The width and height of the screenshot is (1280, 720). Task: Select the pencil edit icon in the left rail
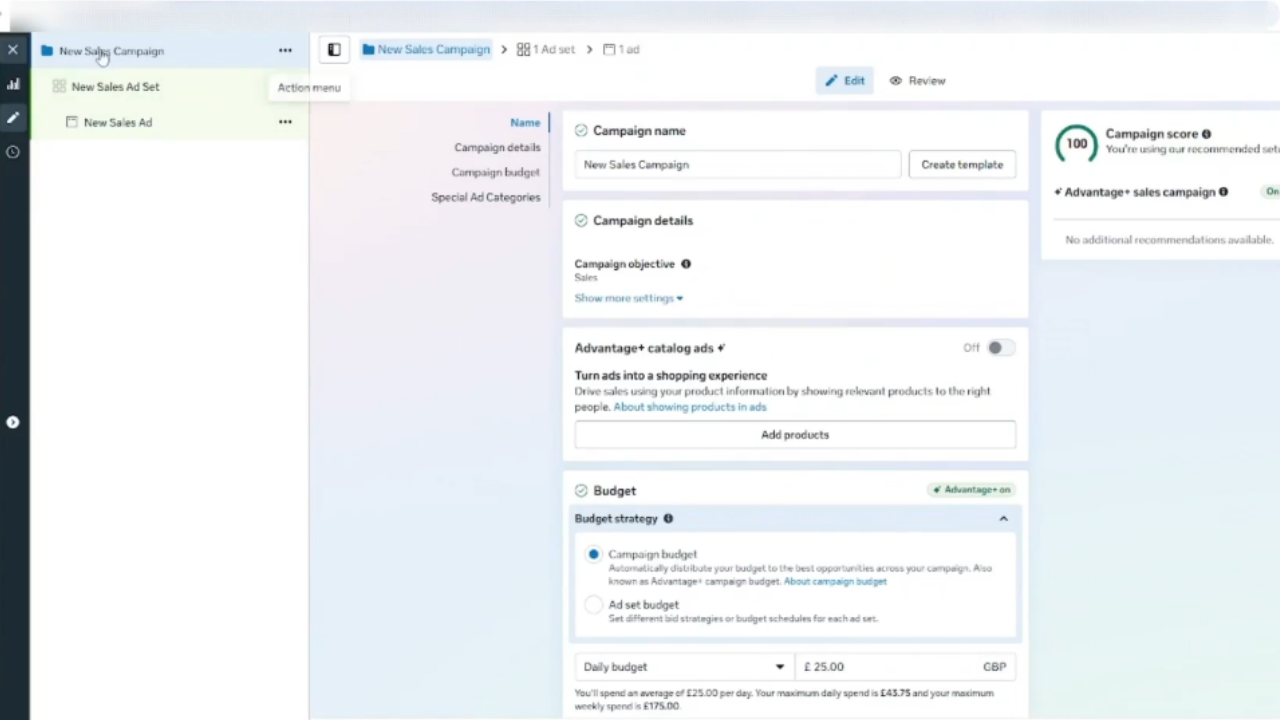[13, 118]
